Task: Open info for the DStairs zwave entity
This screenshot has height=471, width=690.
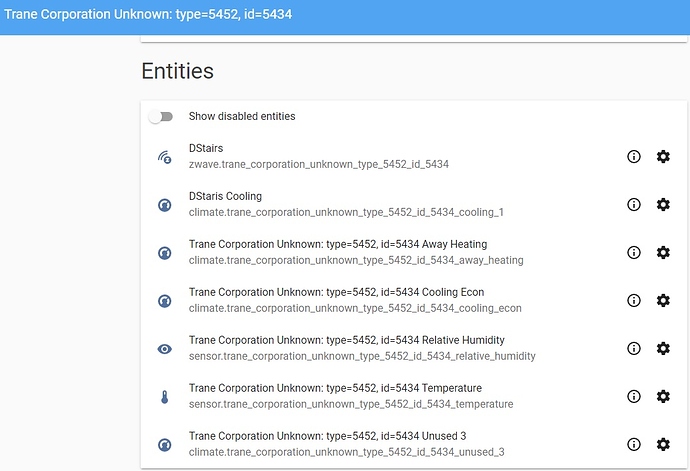Action: click(x=634, y=156)
